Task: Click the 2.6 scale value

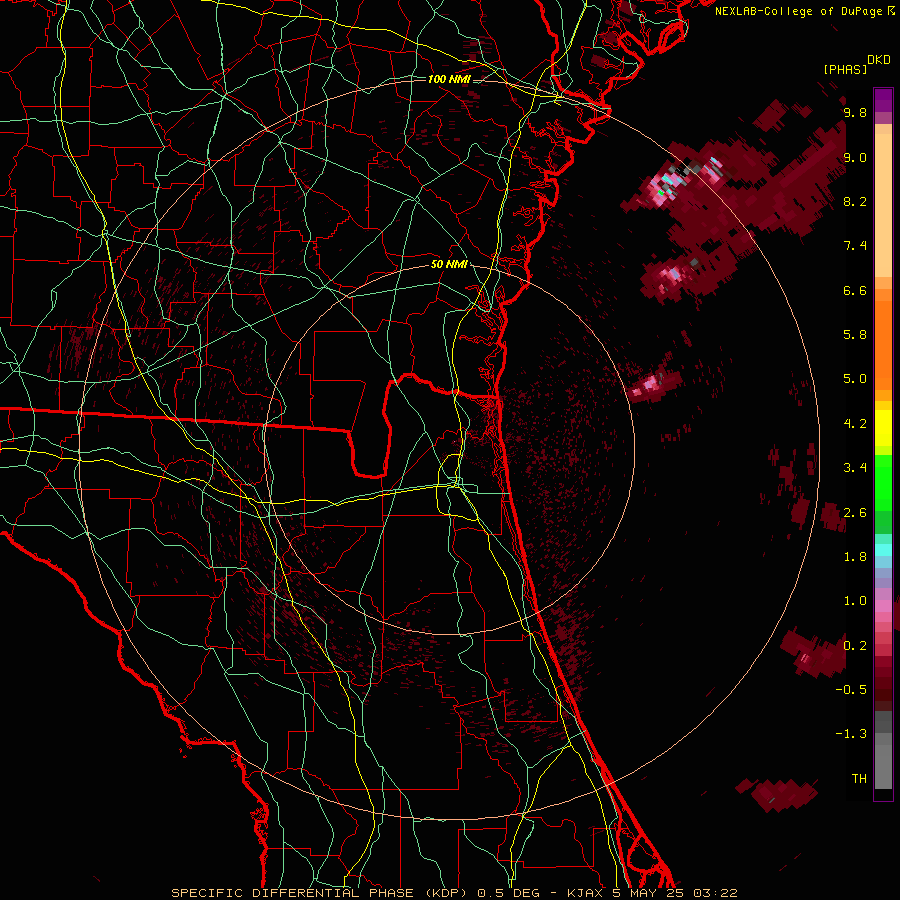Action: coord(855,513)
